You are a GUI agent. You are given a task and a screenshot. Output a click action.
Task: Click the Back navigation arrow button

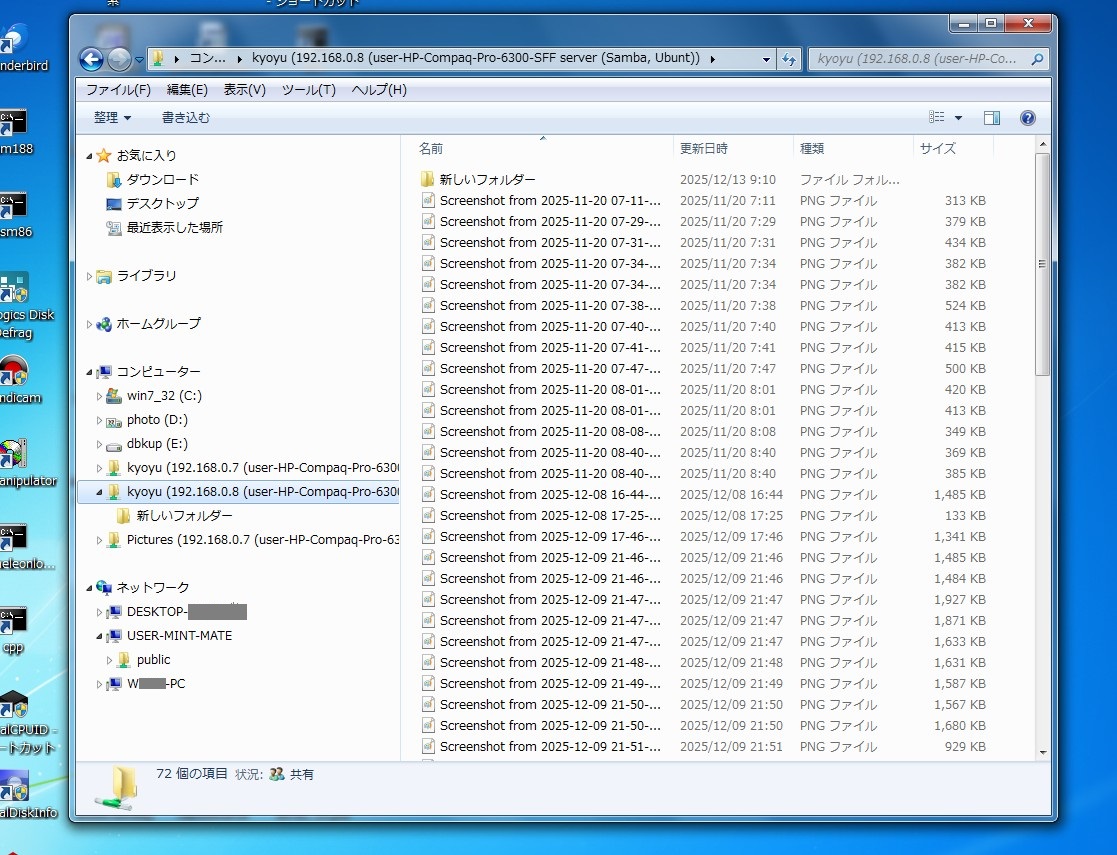point(91,59)
